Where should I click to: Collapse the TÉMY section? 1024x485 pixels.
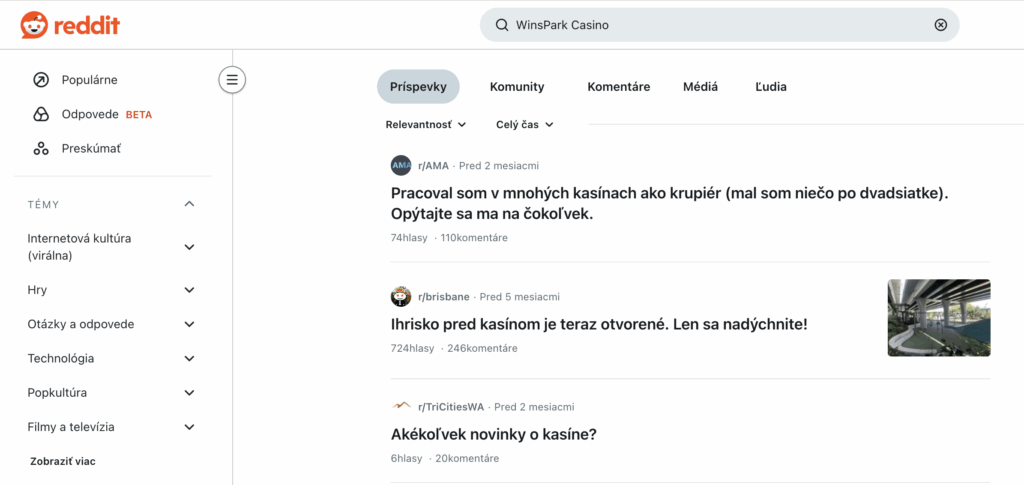tap(190, 204)
